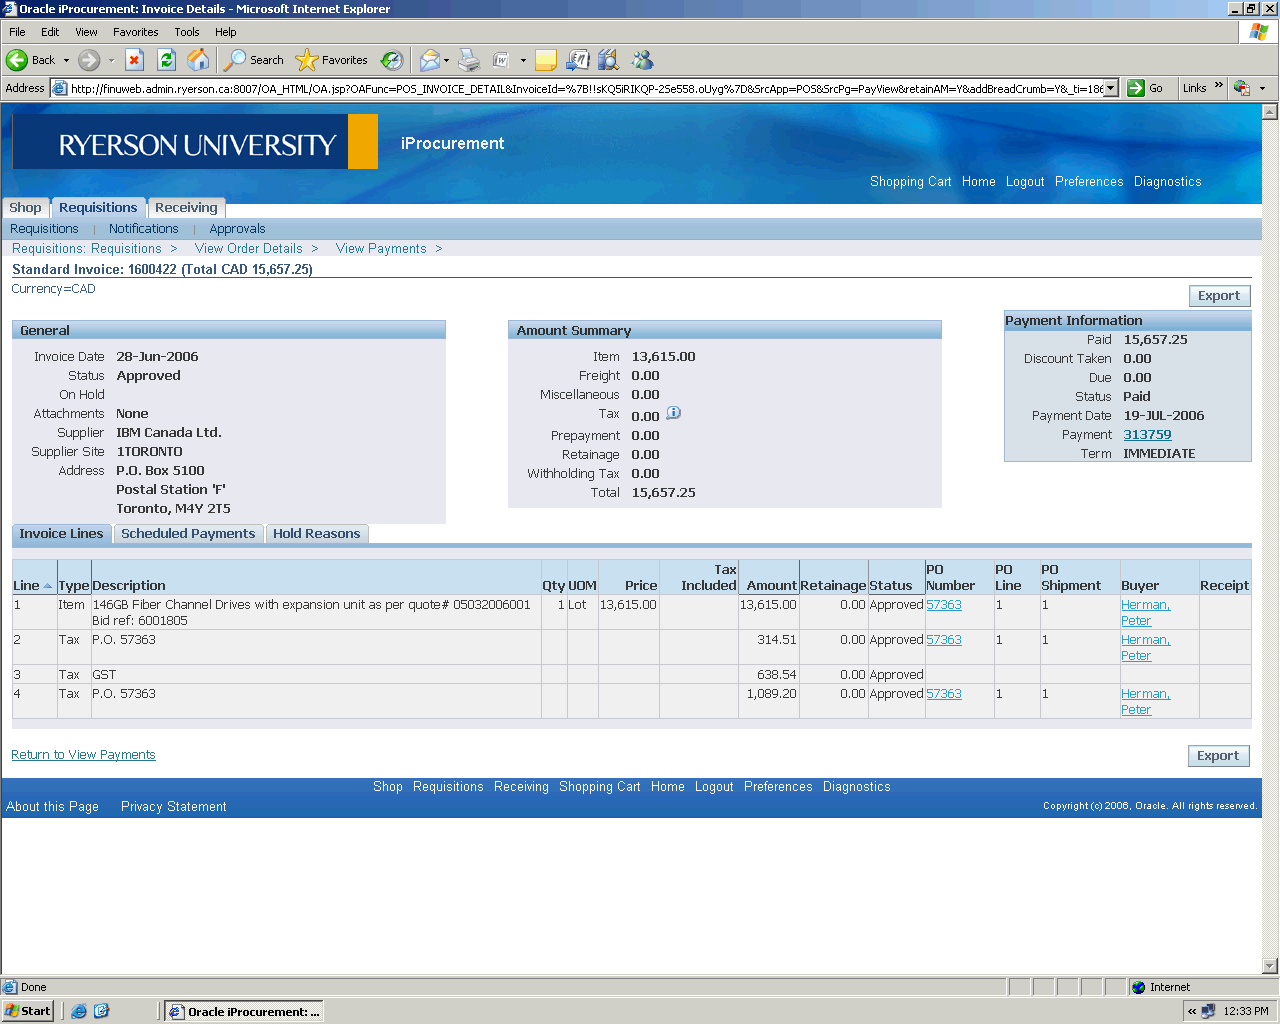This screenshot has width=1280, height=1024.
Task: Open the Back button history dropdown arrow
Action: pos(67,60)
